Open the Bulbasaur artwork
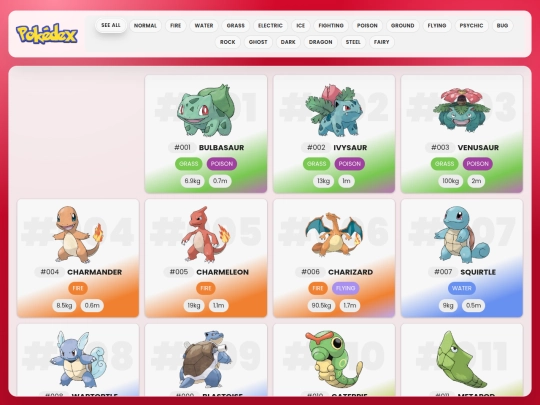 206,110
